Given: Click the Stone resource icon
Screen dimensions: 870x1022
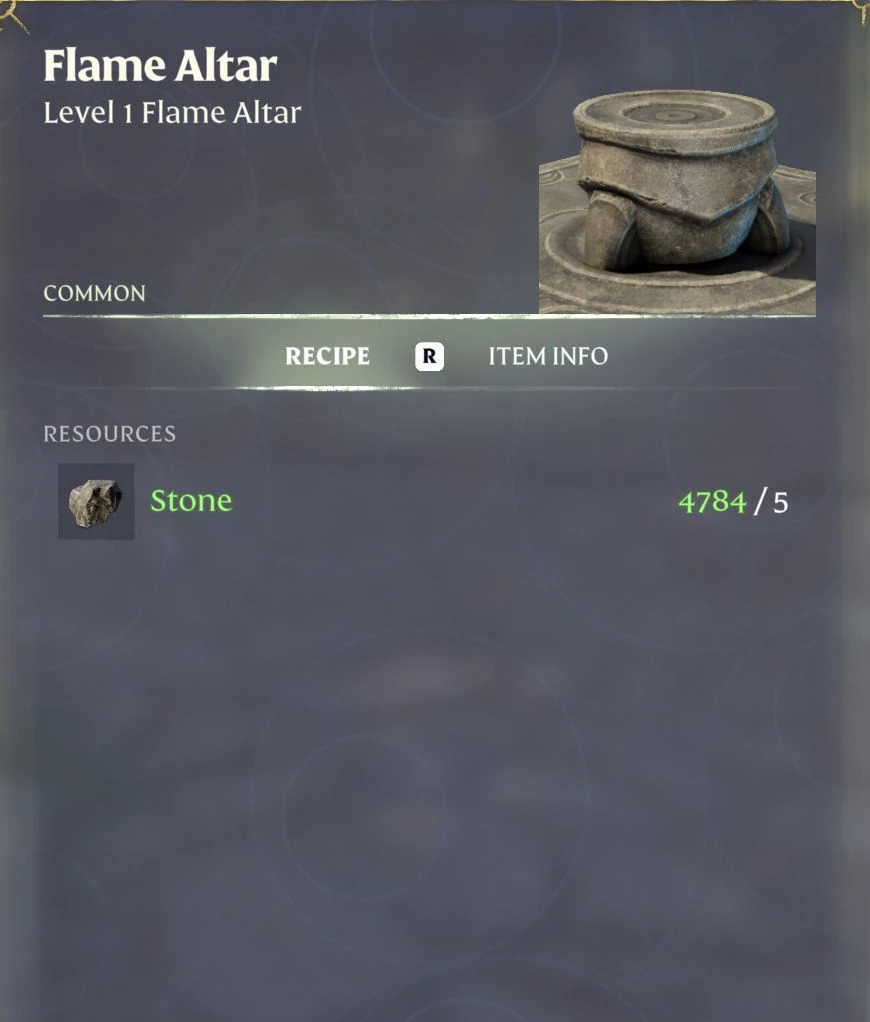Looking at the screenshot, I should [x=96, y=501].
